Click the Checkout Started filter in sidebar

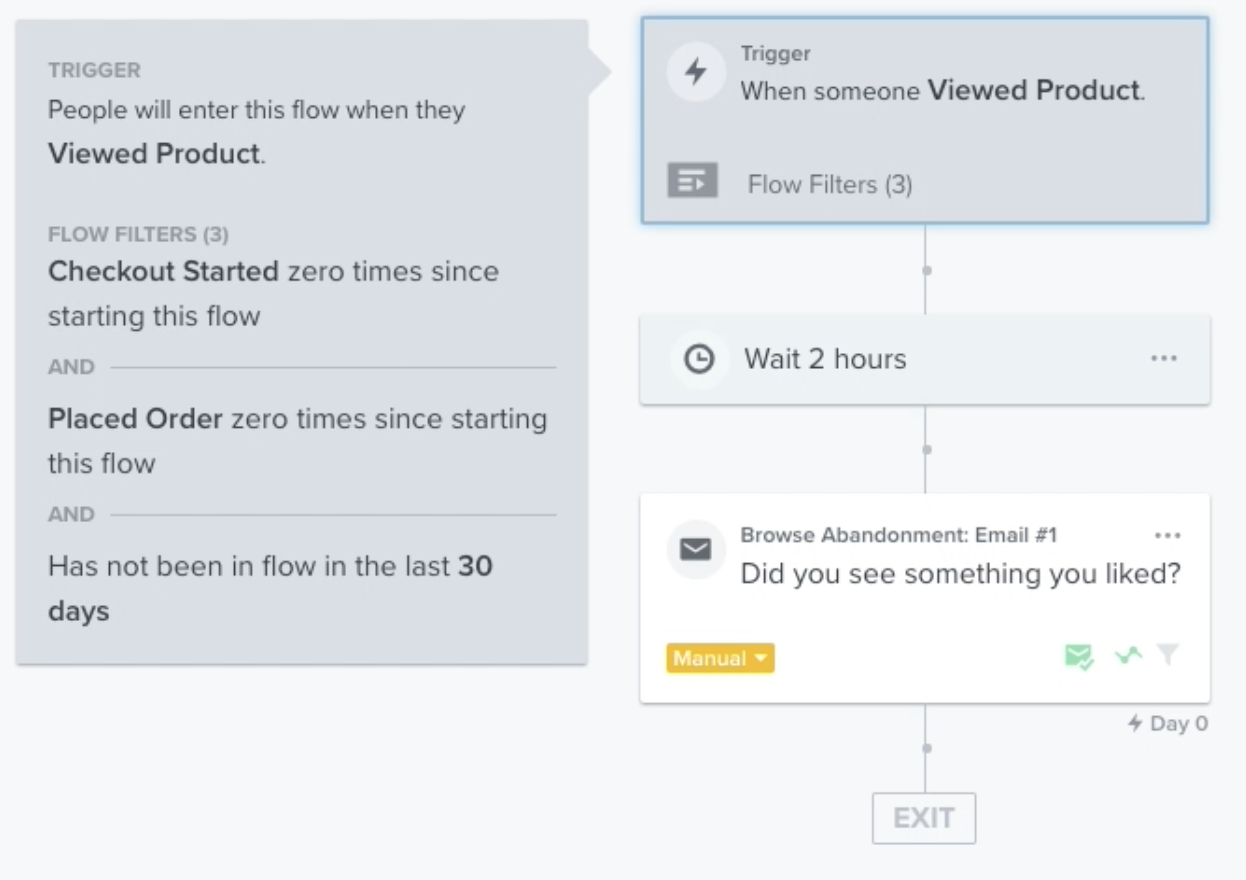click(x=163, y=271)
